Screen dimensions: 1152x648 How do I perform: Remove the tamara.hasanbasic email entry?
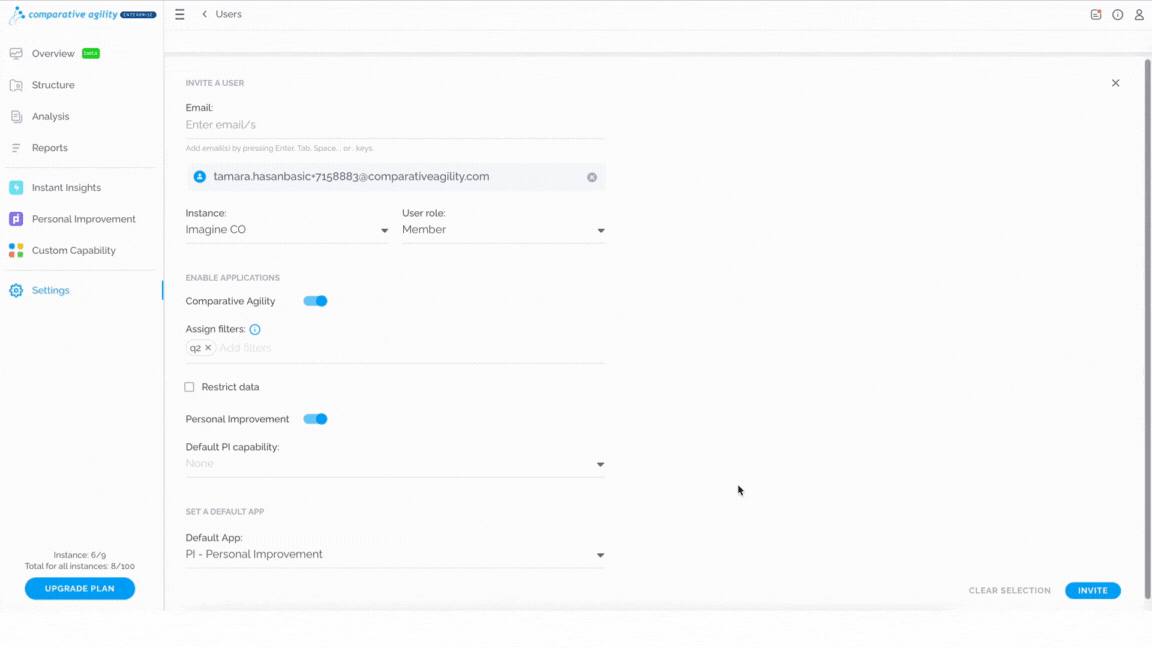point(591,177)
